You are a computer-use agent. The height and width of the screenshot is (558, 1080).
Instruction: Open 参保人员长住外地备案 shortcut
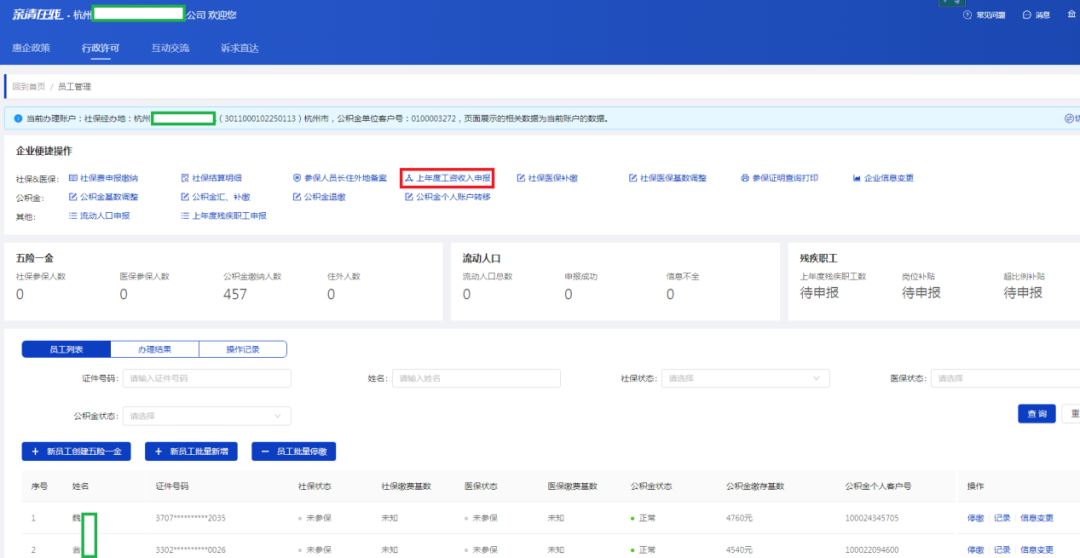tap(339, 178)
